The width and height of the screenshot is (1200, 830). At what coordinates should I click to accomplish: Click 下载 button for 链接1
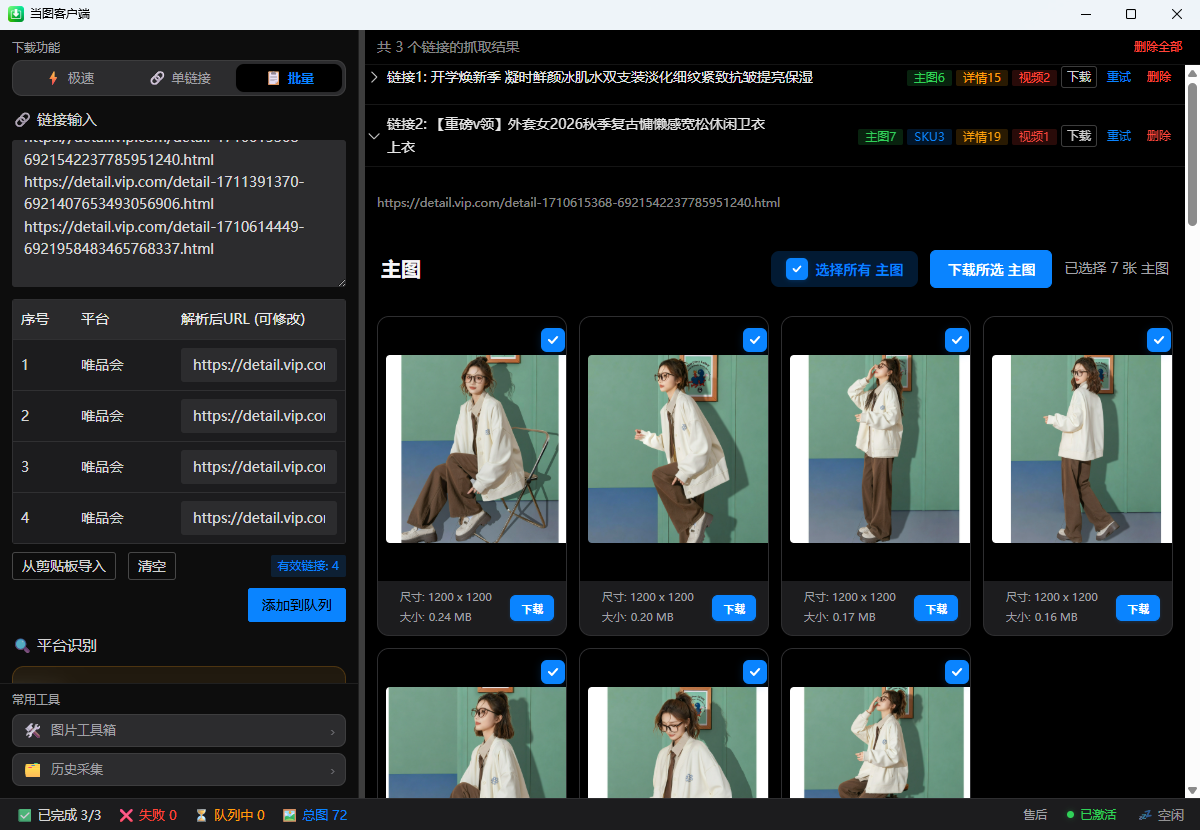tap(1078, 77)
